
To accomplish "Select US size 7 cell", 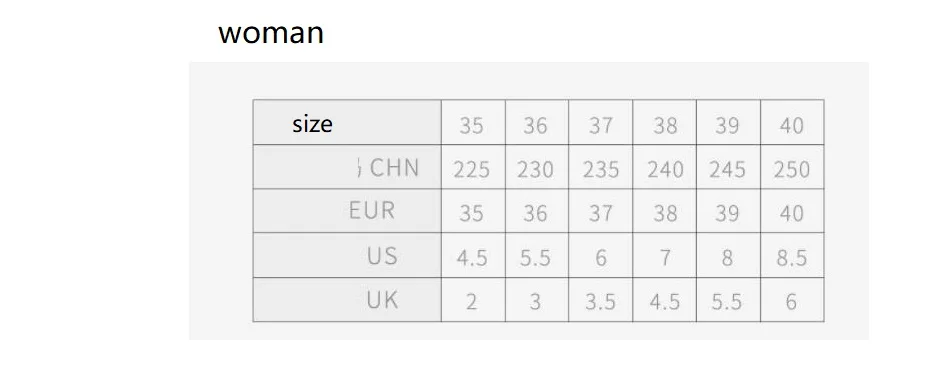I will pos(665,258).
